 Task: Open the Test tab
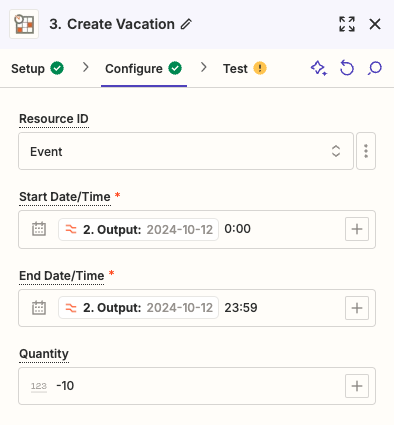pyautogui.click(x=245, y=69)
